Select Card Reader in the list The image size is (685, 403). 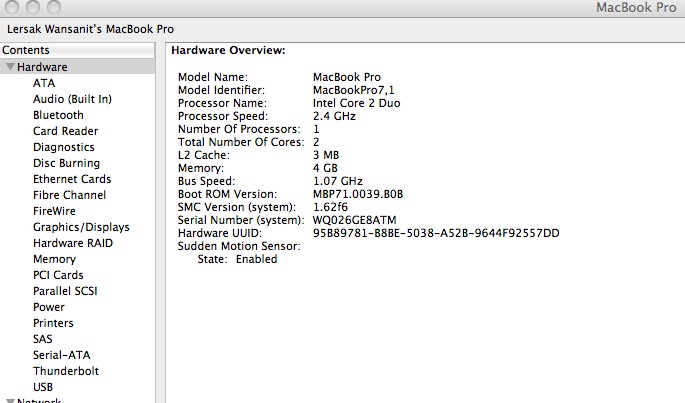click(66, 131)
